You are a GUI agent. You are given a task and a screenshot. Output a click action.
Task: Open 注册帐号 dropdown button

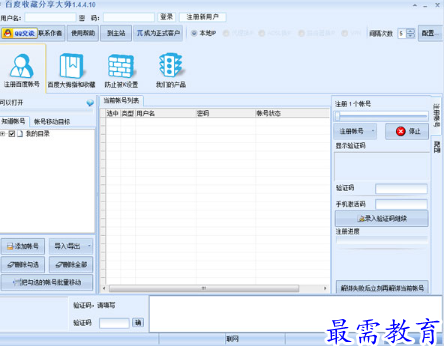[355, 131]
